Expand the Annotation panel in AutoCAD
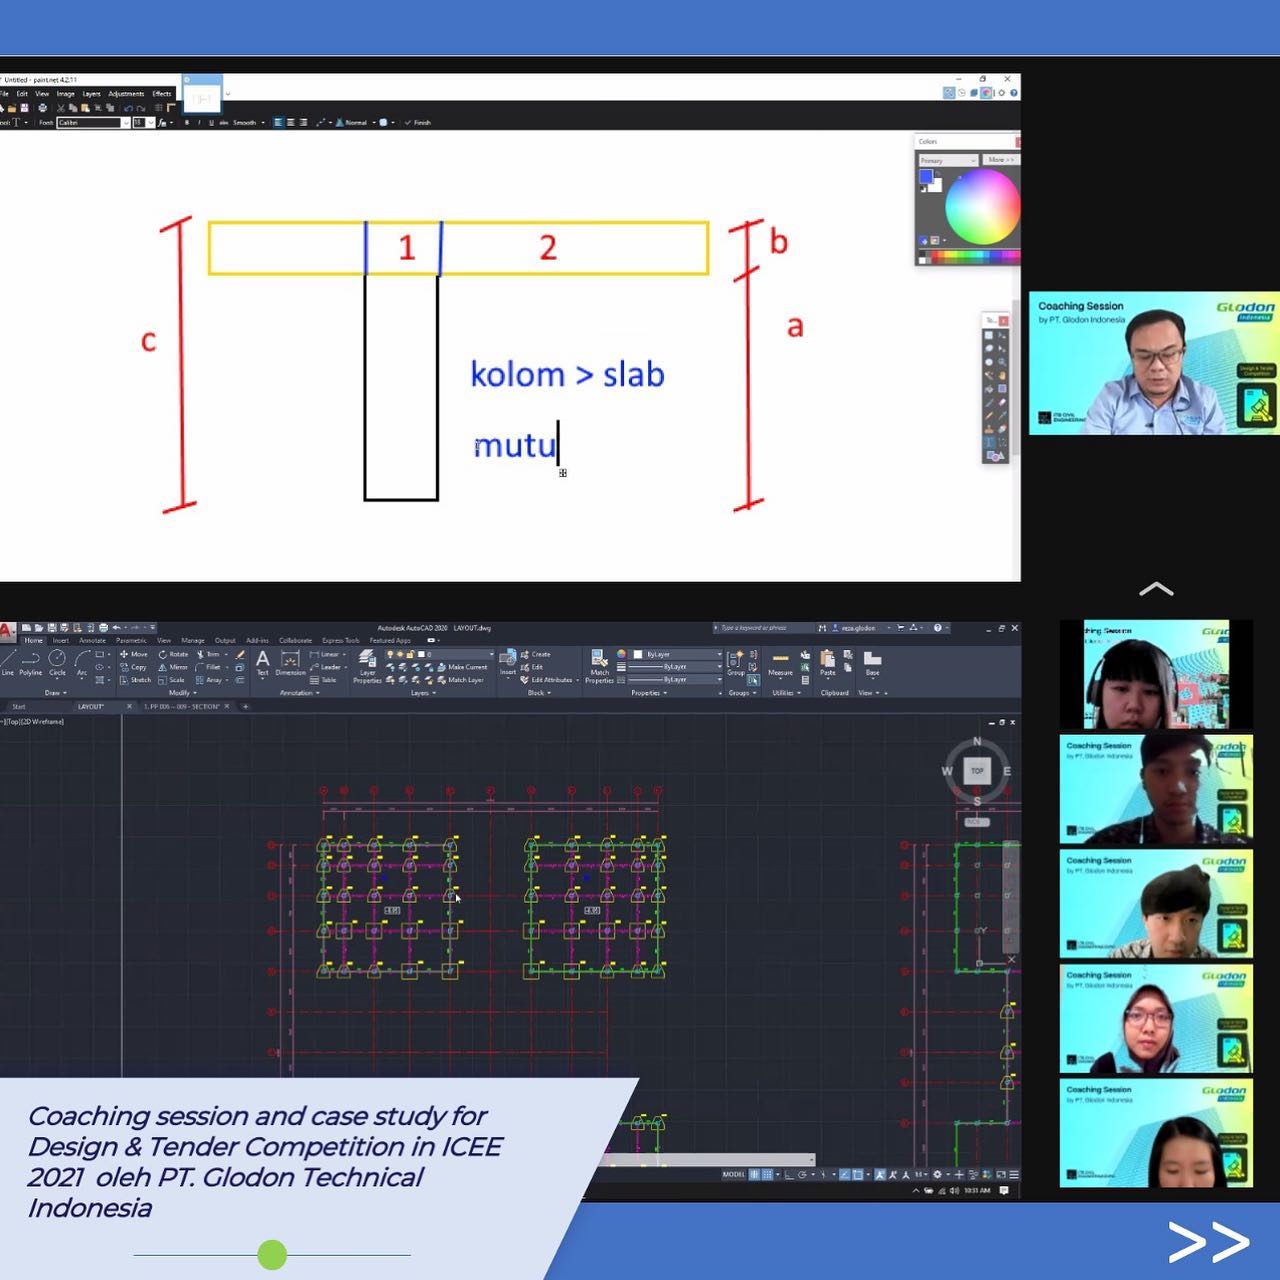This screenshot has width=1280, height=1280. [x=299, y=692]
